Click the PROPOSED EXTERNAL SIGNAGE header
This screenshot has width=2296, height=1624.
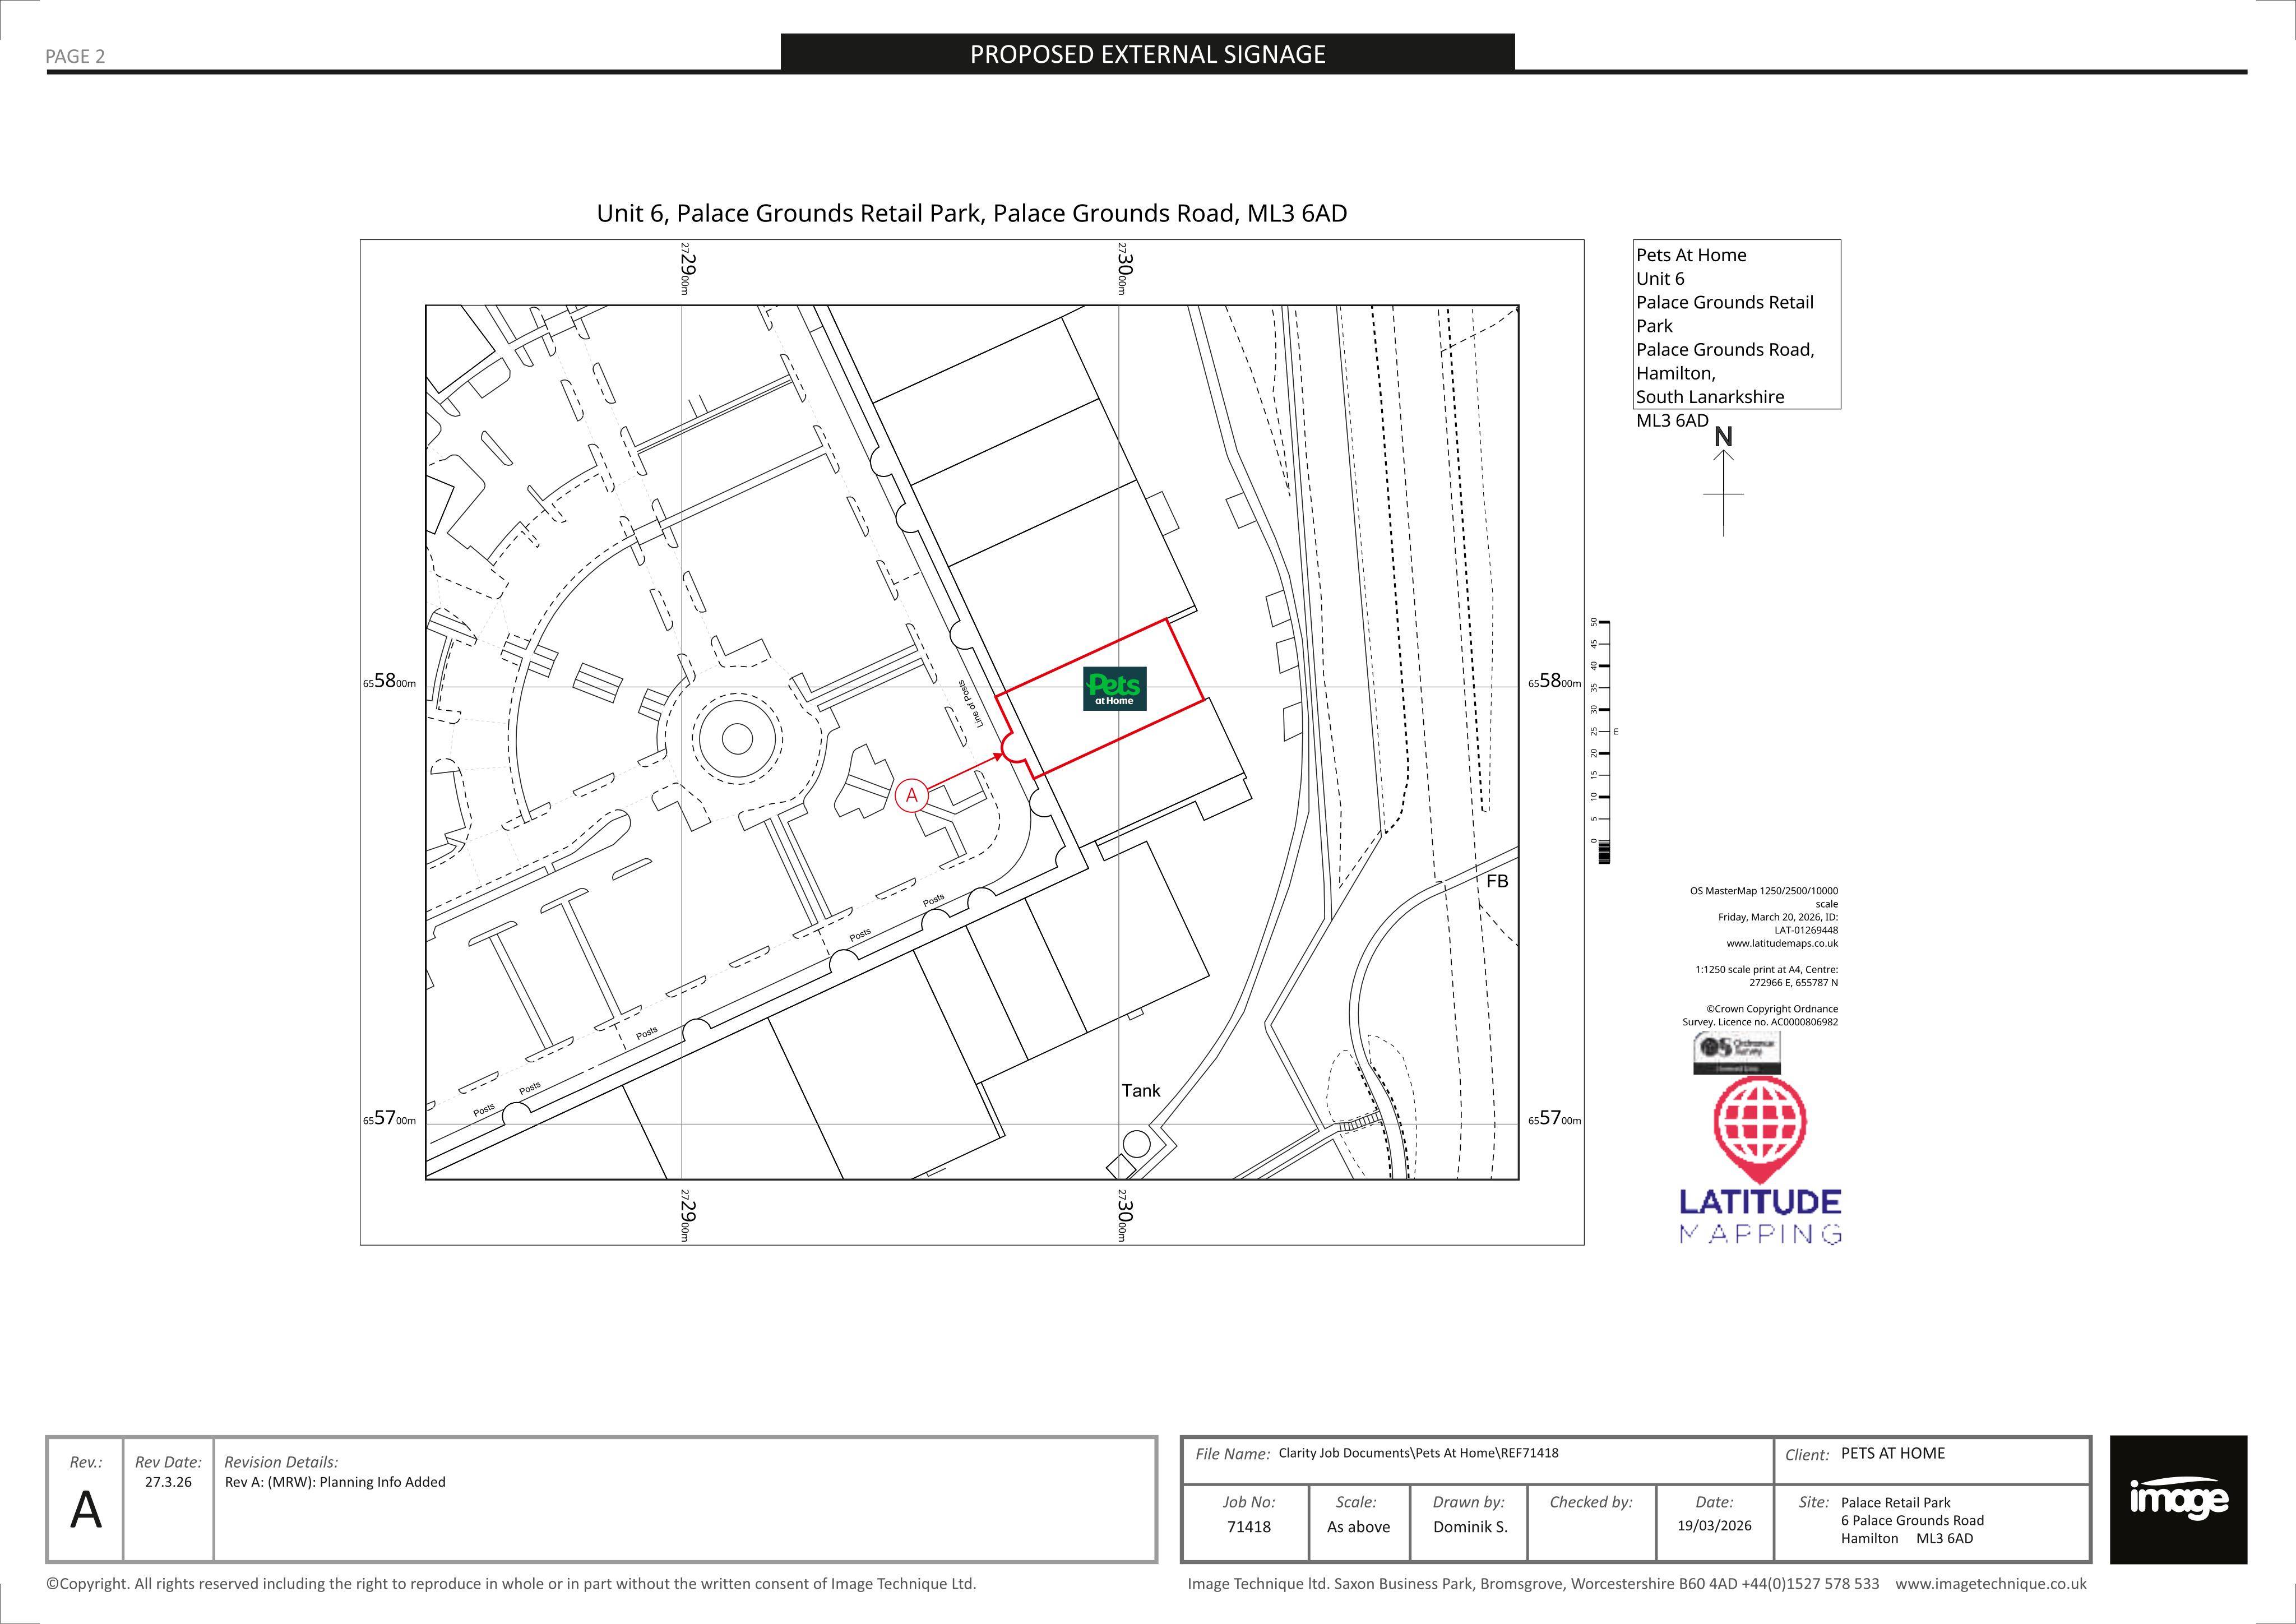point(1147,54)
